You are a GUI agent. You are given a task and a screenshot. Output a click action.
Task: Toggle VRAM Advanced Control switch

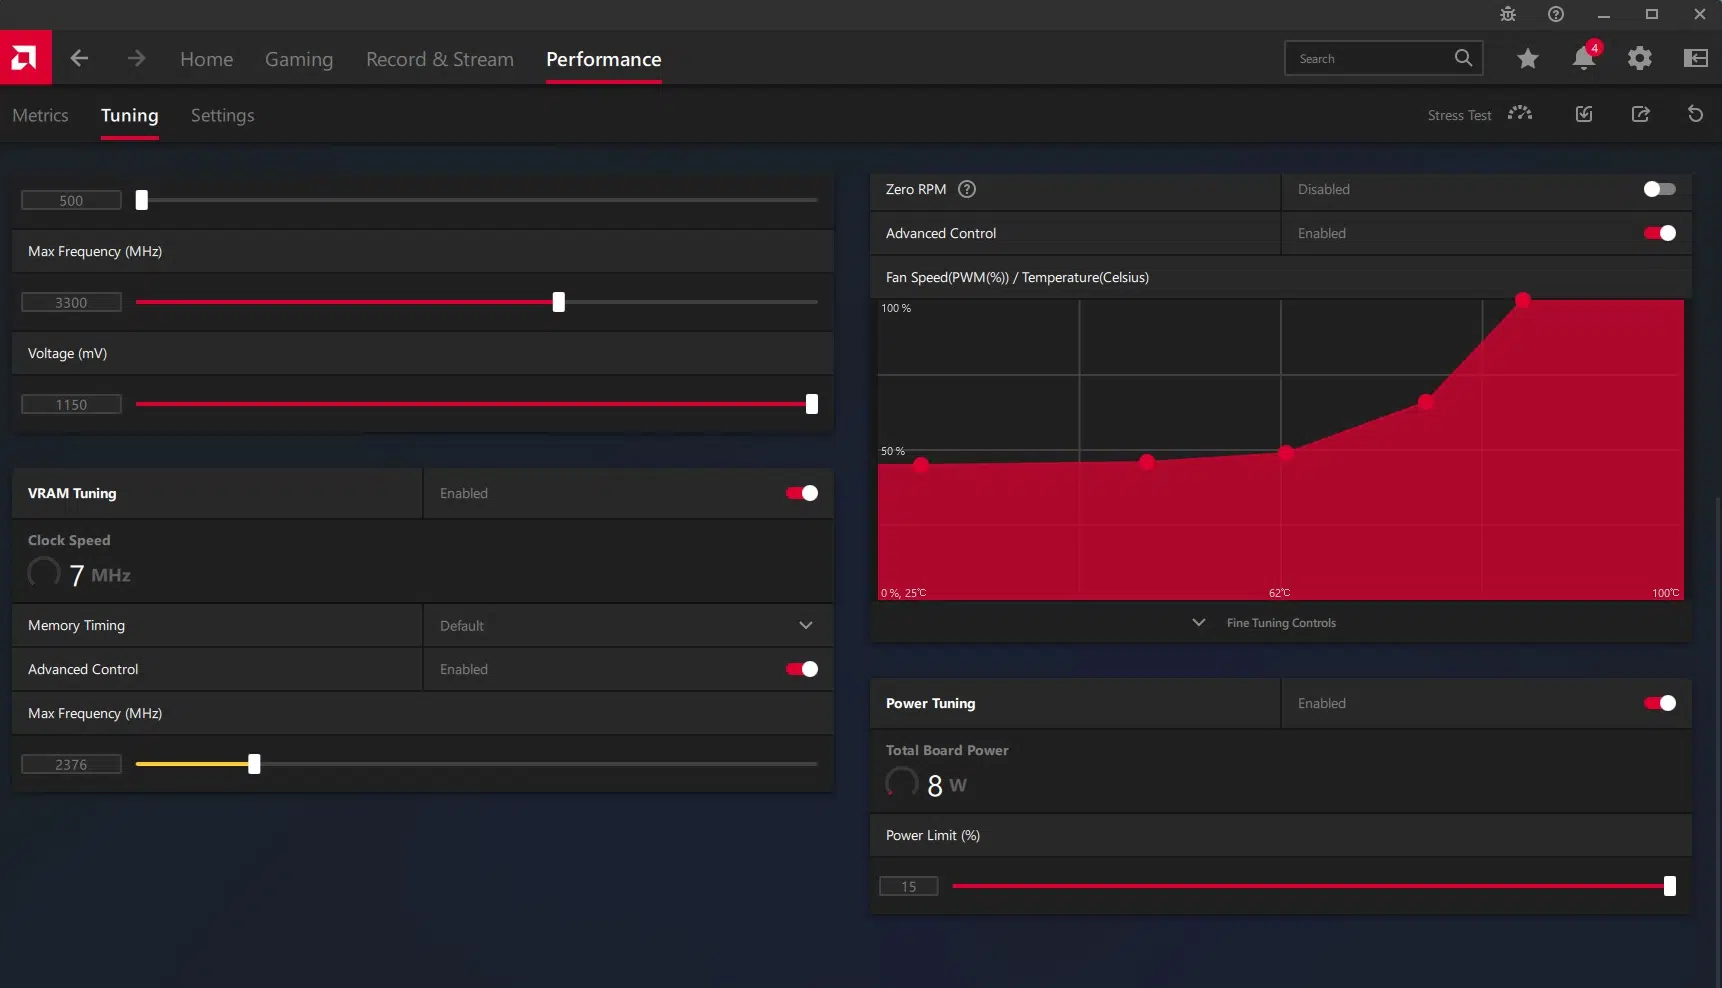click(x=802, y=669)
